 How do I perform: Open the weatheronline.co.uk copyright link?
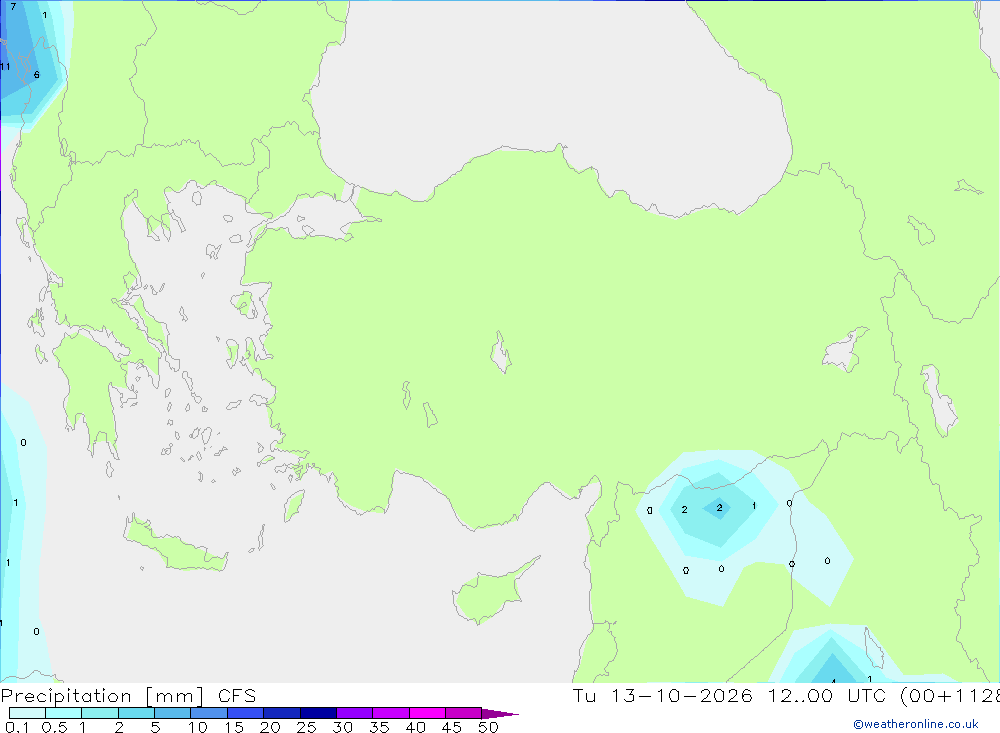[x=915, y=724]
